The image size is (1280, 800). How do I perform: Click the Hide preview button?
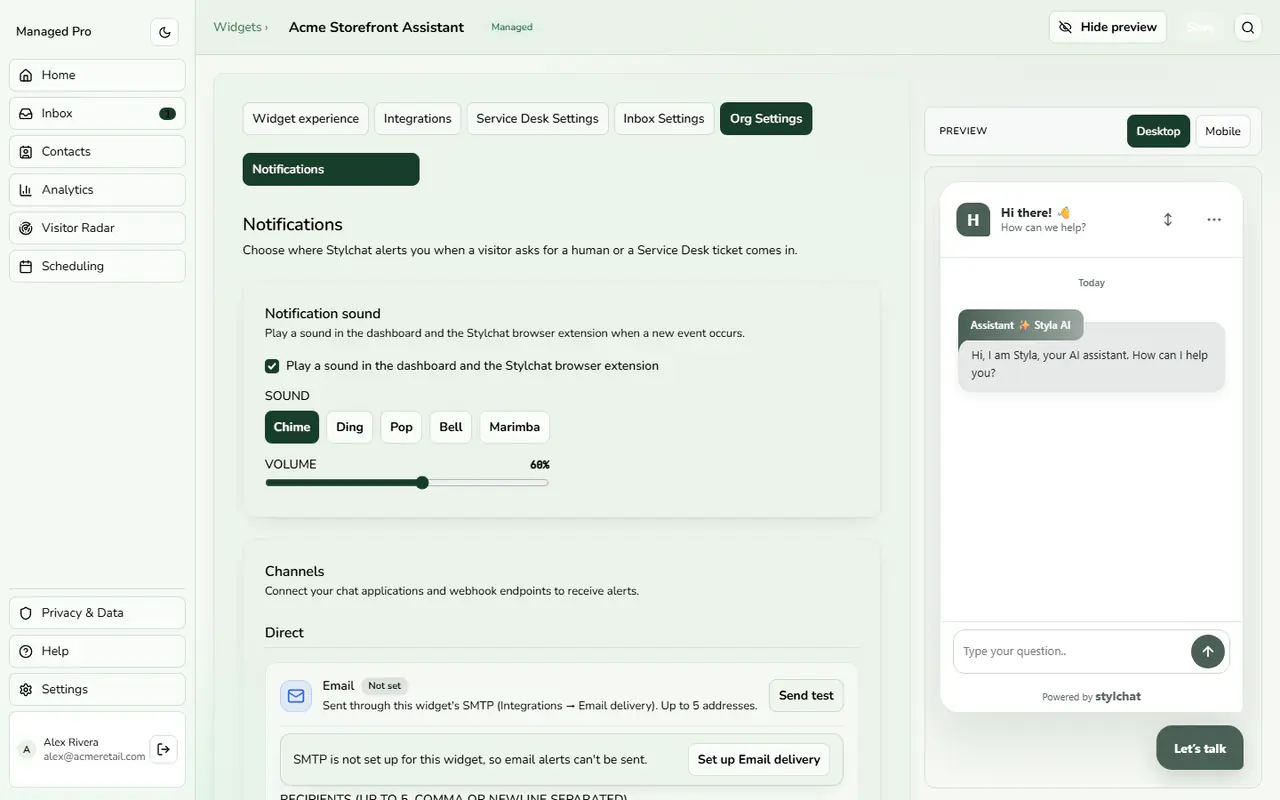(1108, 27)
